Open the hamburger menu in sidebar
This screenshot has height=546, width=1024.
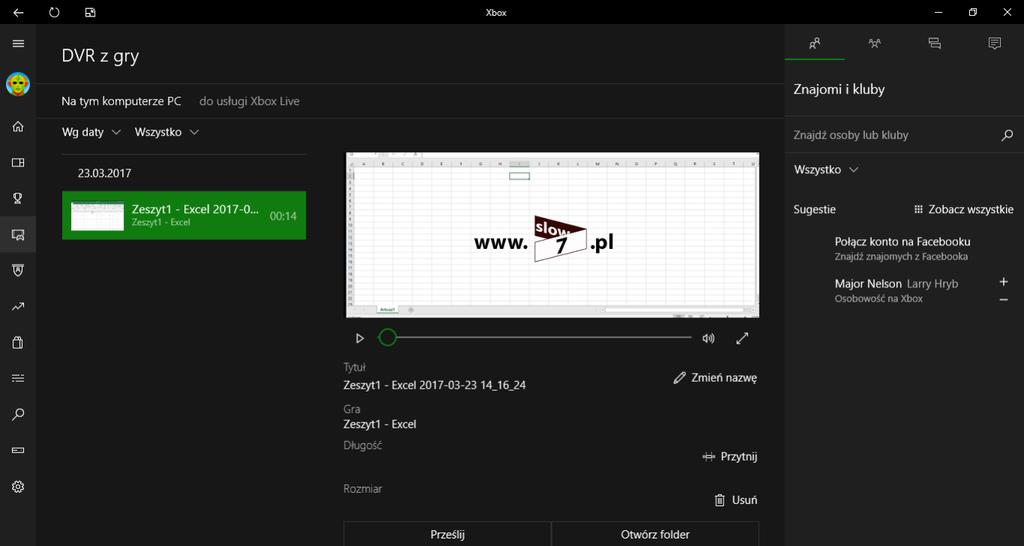(x=18, y=44)
